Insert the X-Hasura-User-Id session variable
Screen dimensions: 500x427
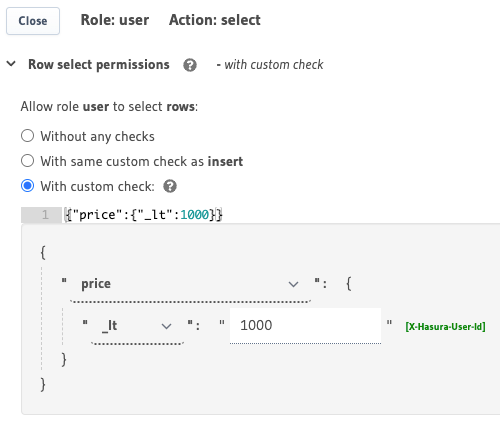pyautogui.click(x=445, y=326)
